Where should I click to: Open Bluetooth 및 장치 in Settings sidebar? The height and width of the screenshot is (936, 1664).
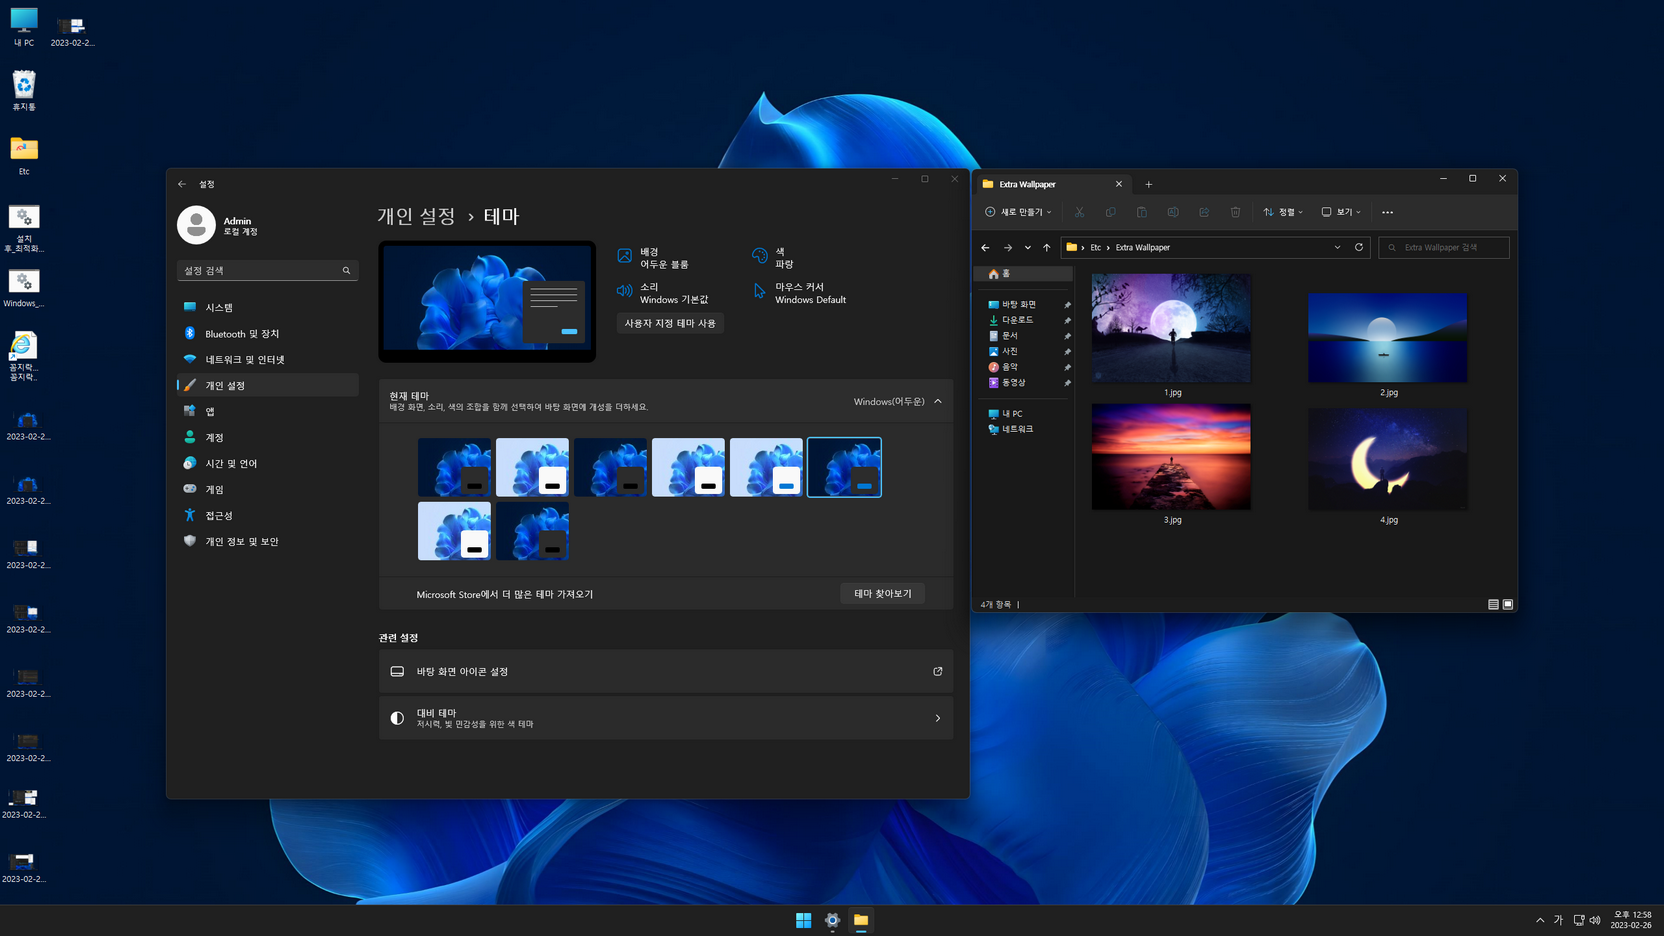pyautogui.click(x=268, y=333)
